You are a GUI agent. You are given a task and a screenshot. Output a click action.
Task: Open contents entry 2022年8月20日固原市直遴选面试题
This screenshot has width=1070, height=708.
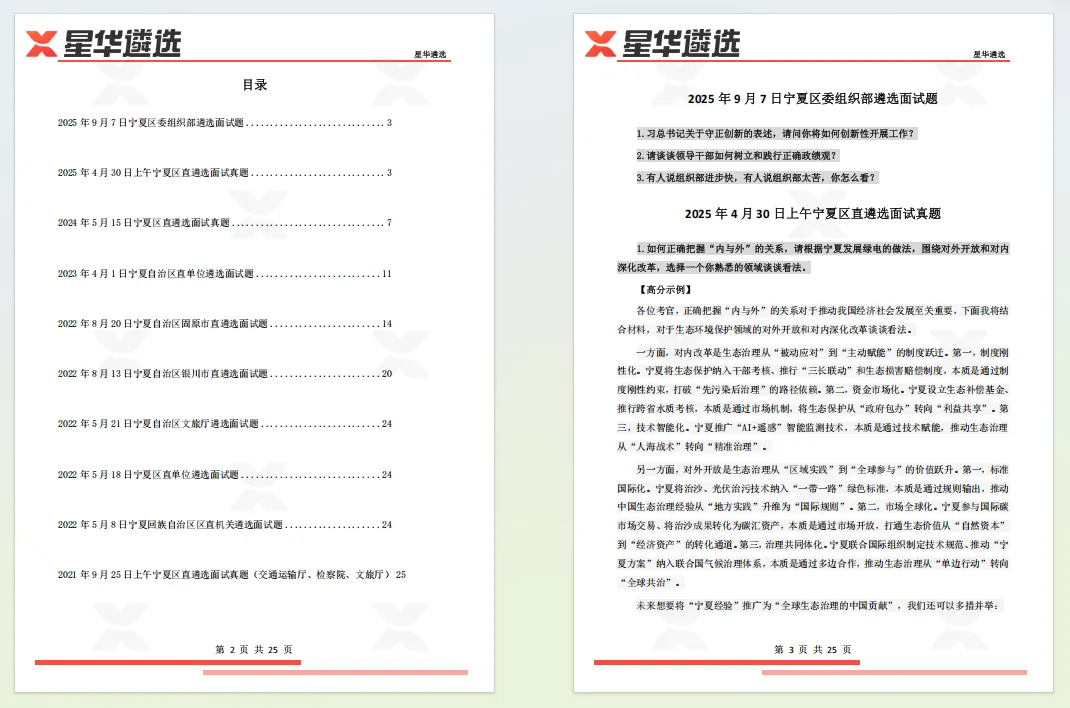point(225,323)
